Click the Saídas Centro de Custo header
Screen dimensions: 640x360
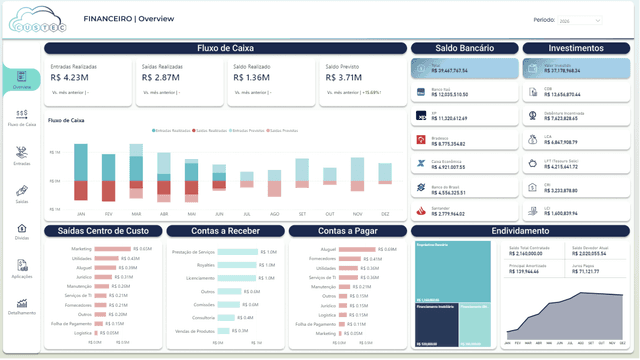(103, 231)
